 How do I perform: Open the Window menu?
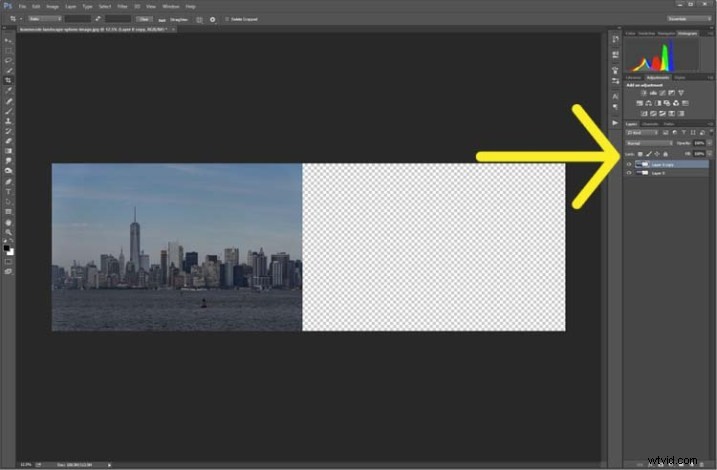point(171,6)
